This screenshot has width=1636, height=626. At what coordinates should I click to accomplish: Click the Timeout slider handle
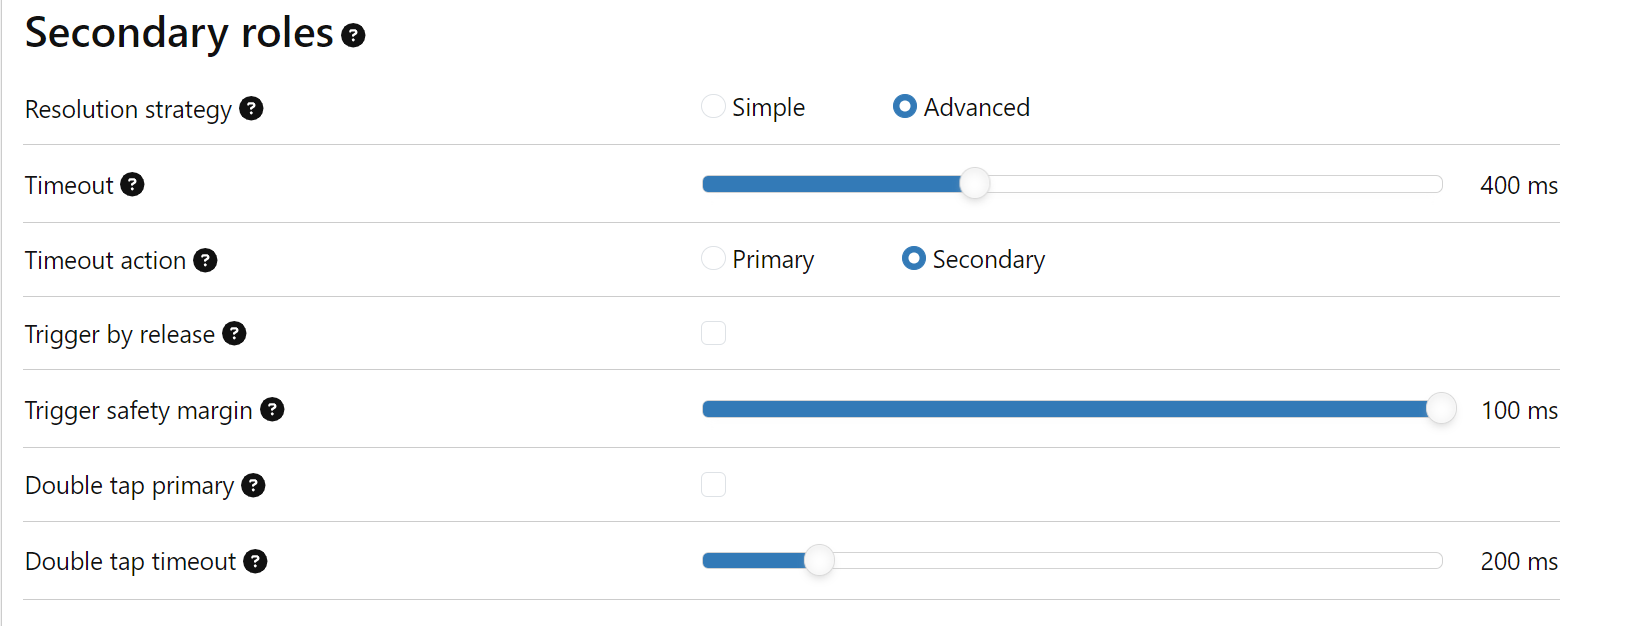[975, 184]
